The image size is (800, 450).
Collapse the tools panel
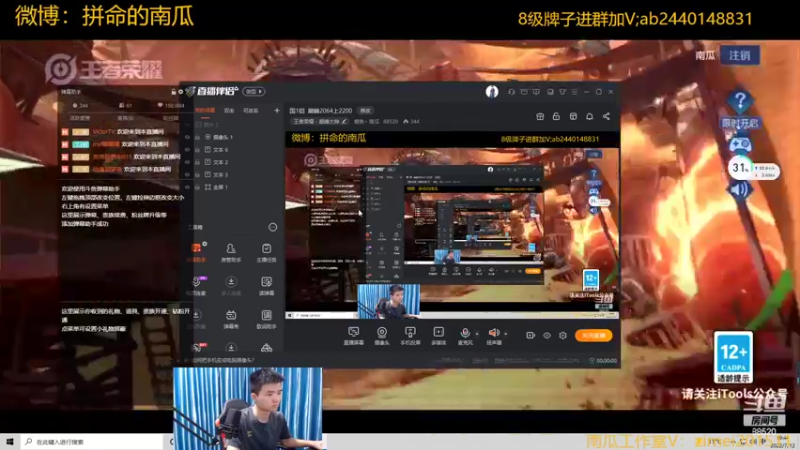(273, 227)
